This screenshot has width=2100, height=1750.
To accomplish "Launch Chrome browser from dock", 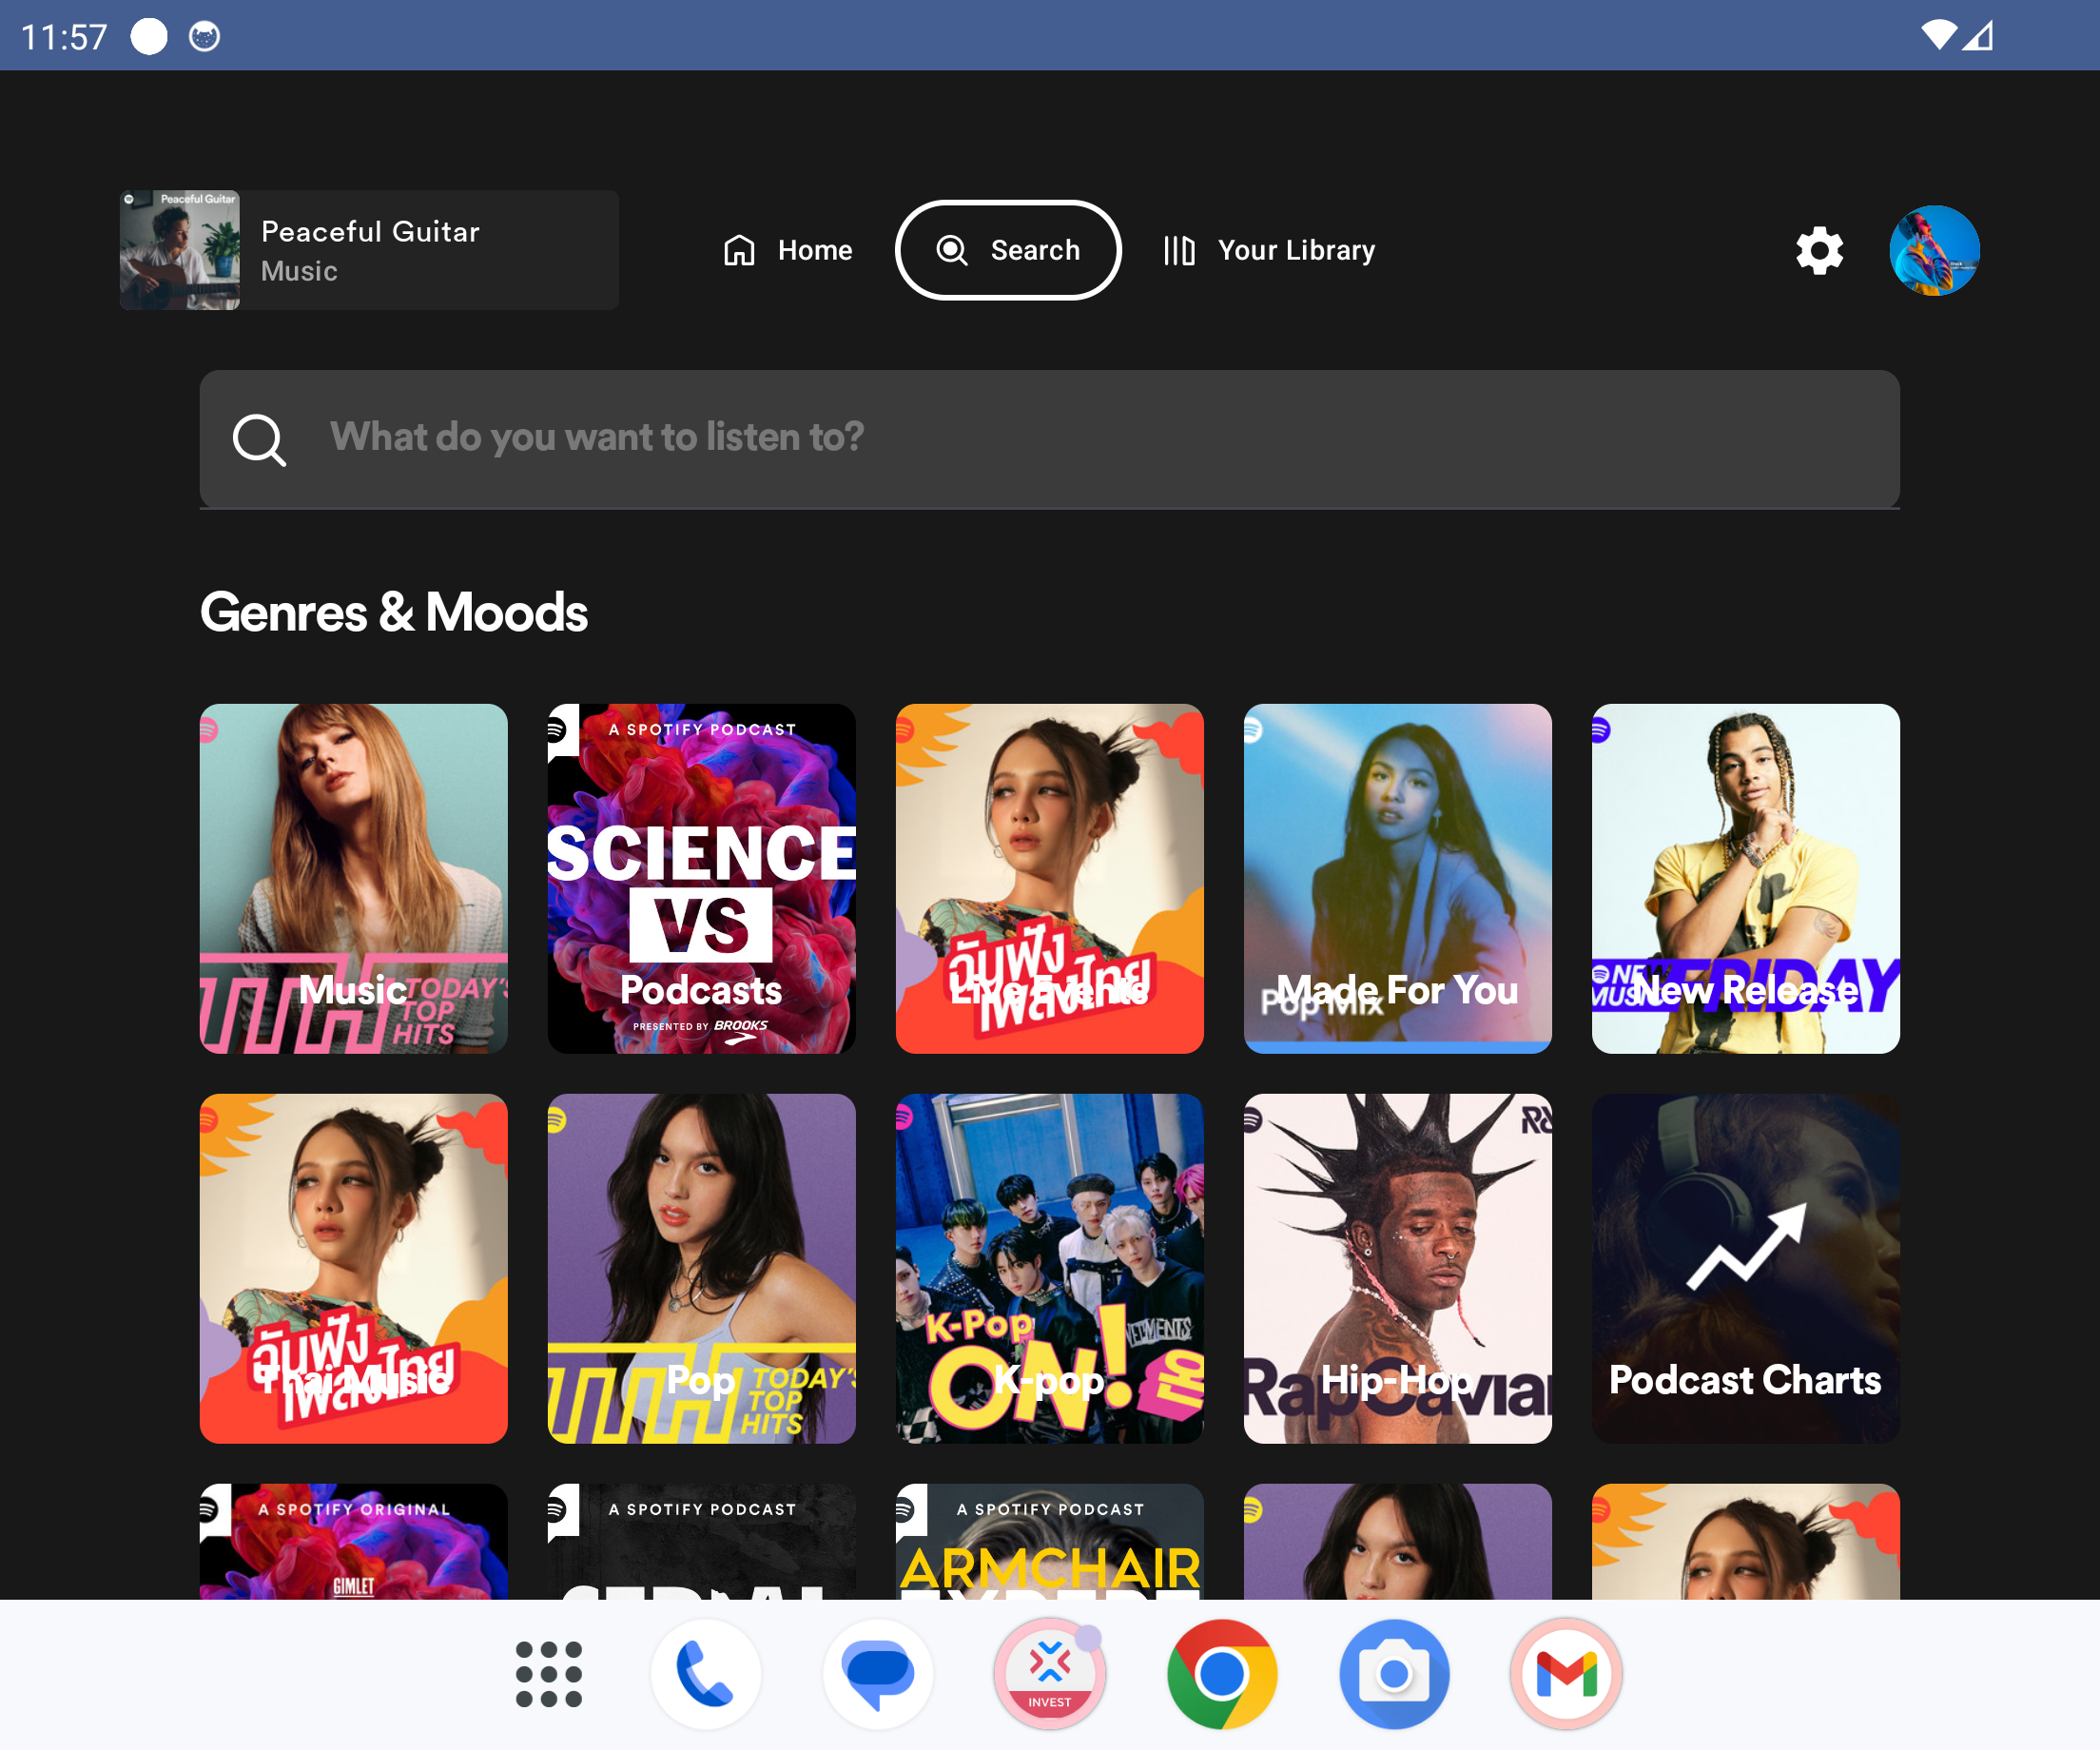I will 1221,1673.
